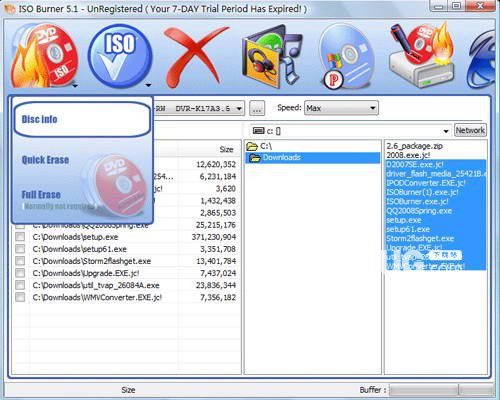
Task: Select Storm2flashget.exe in the right file list
Action: (420, 239)
